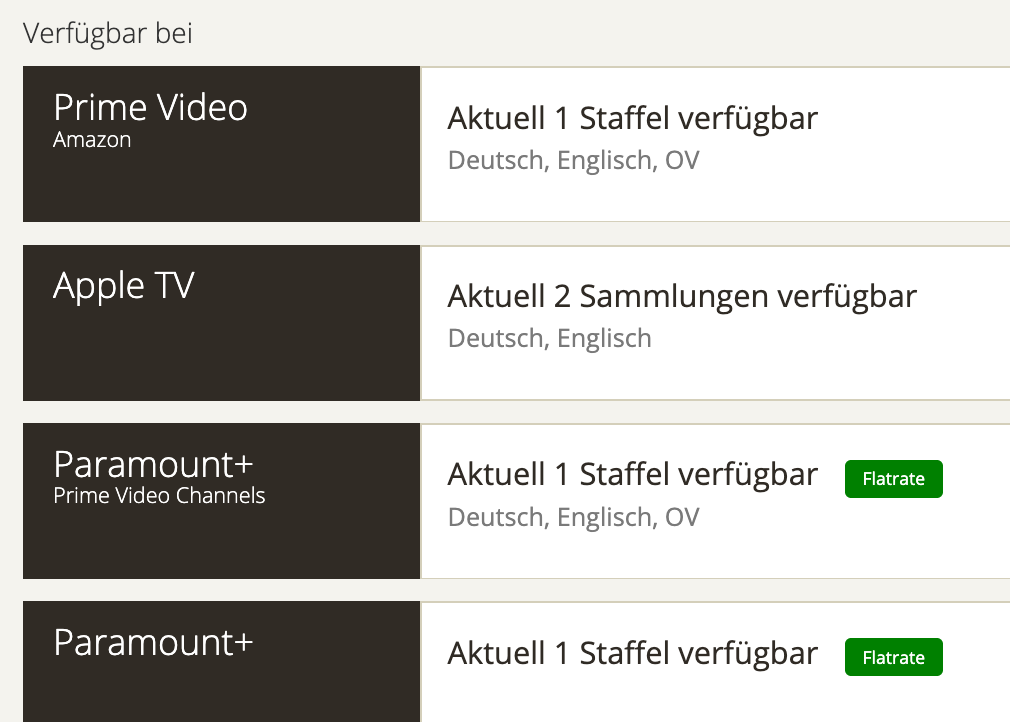Image resolution: width=1010 pixels, height=722 pixels.
Task: Open the bottom standalone Paramount+ heading
Action: click(x=153, y=643)
